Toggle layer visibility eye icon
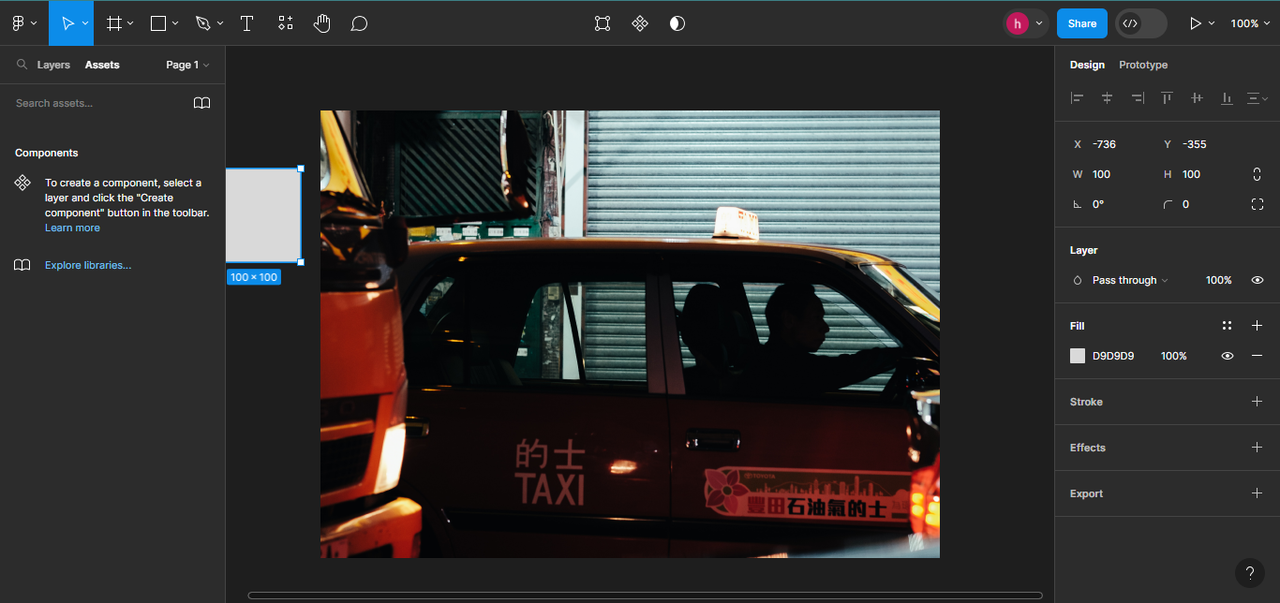The height and width of the screenshot is (603, 1280). pos(1257,281)
